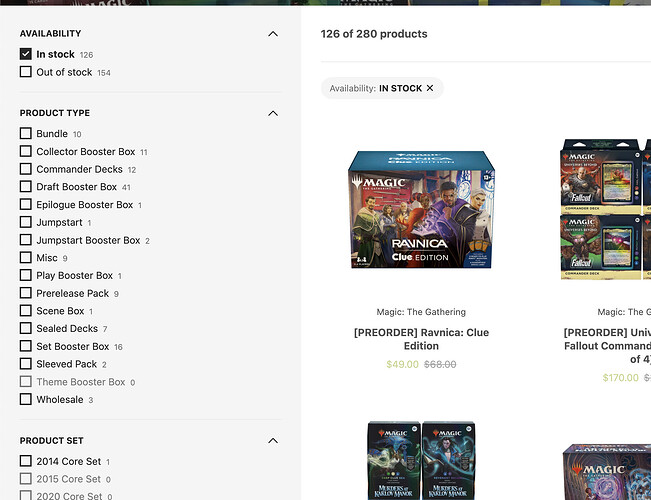Click the AVAILABILITY section heading
The height and width of the screenshot is (500, 651).
(x=50, y=33)
